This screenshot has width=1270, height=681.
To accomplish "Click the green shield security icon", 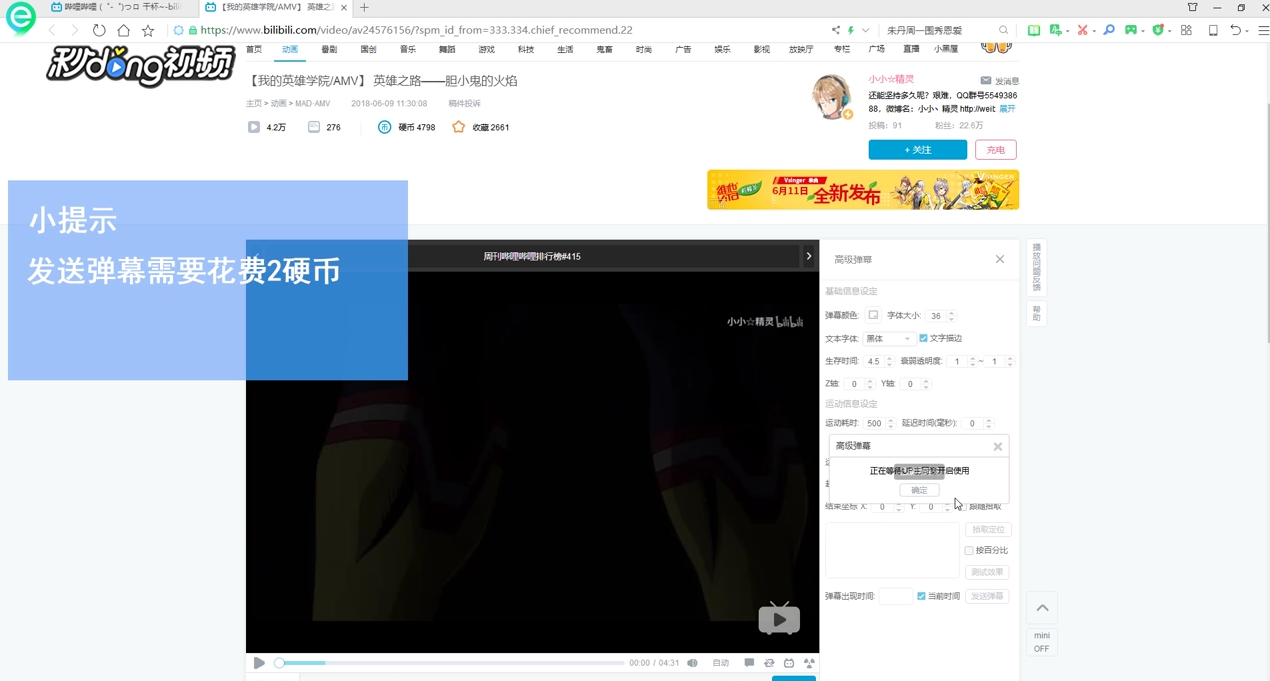I will 1158,31.
